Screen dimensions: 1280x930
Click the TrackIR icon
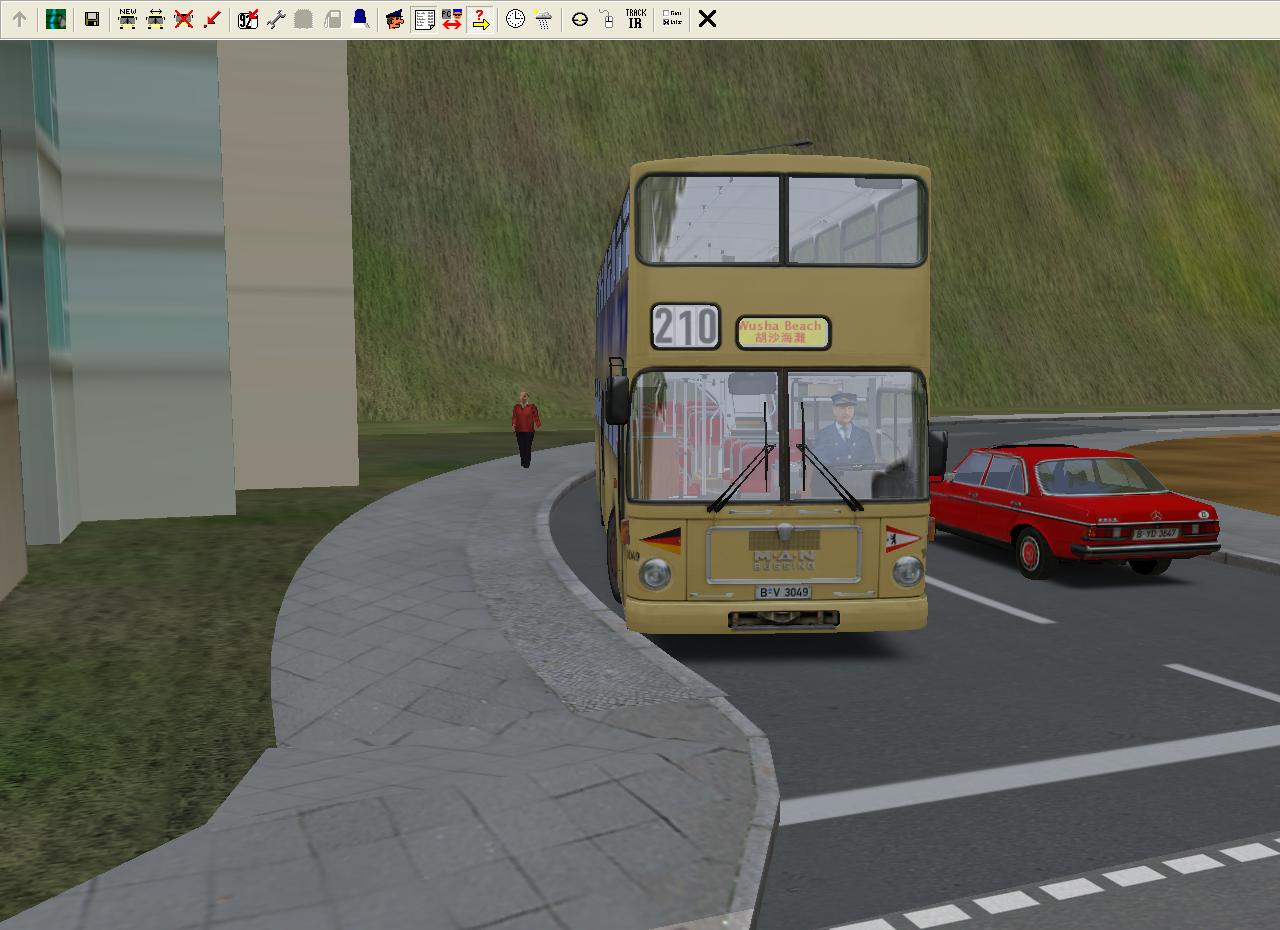[635, 19]
